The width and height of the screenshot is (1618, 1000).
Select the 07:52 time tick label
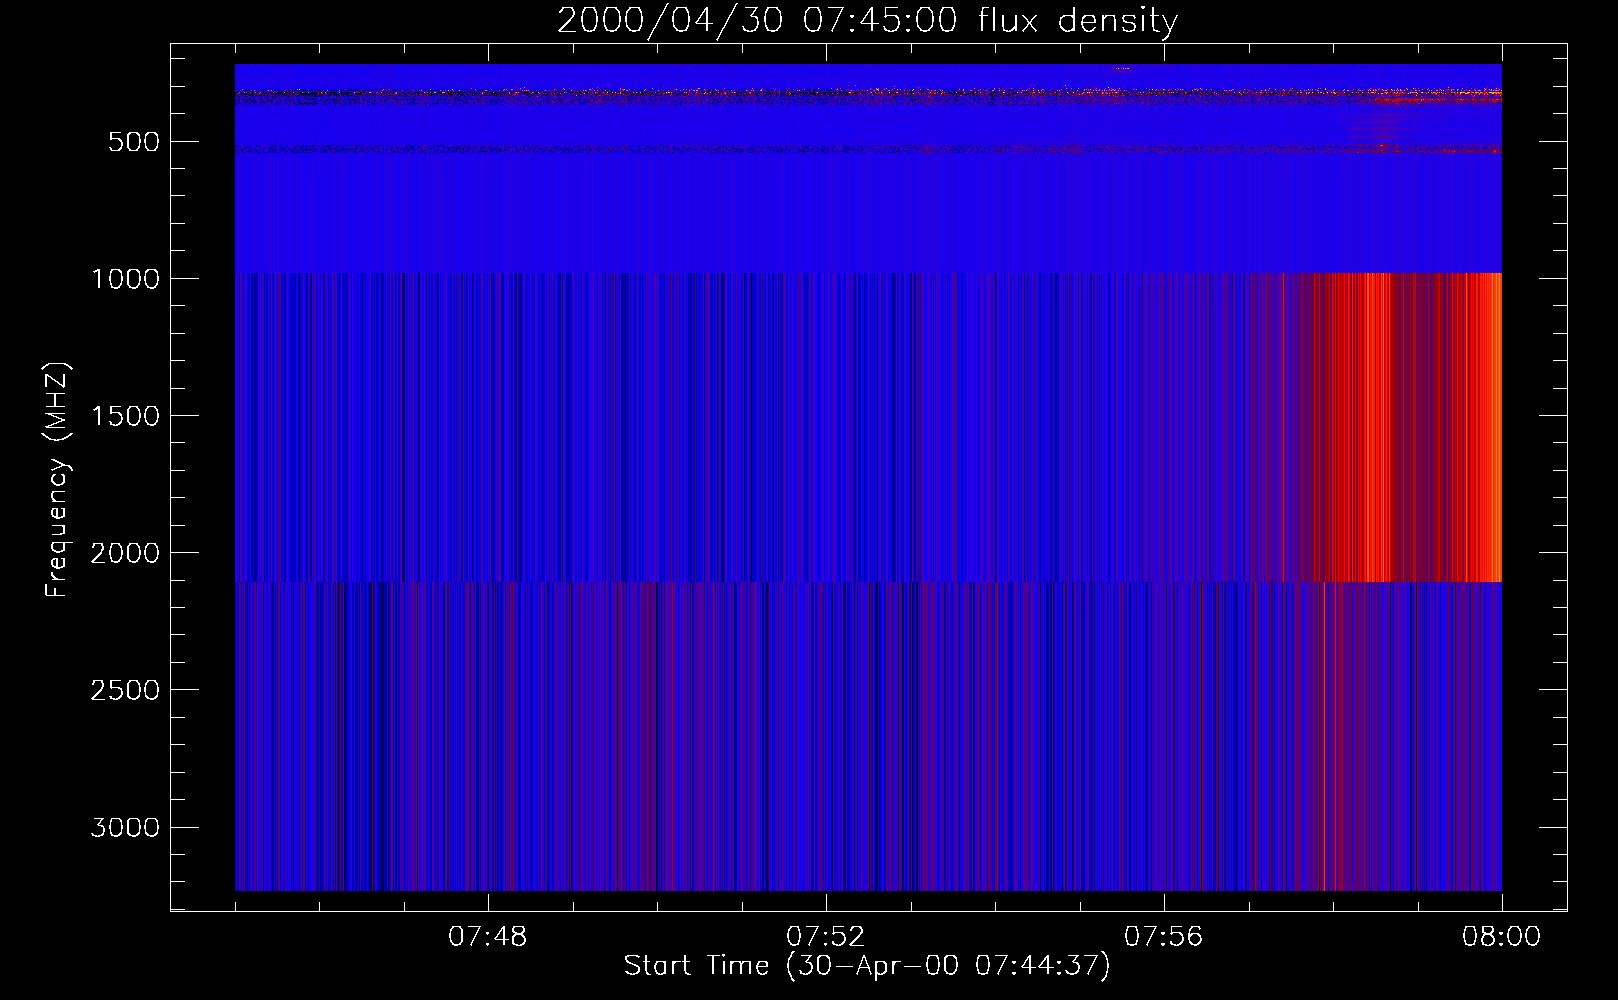click(x=825, y=937)
